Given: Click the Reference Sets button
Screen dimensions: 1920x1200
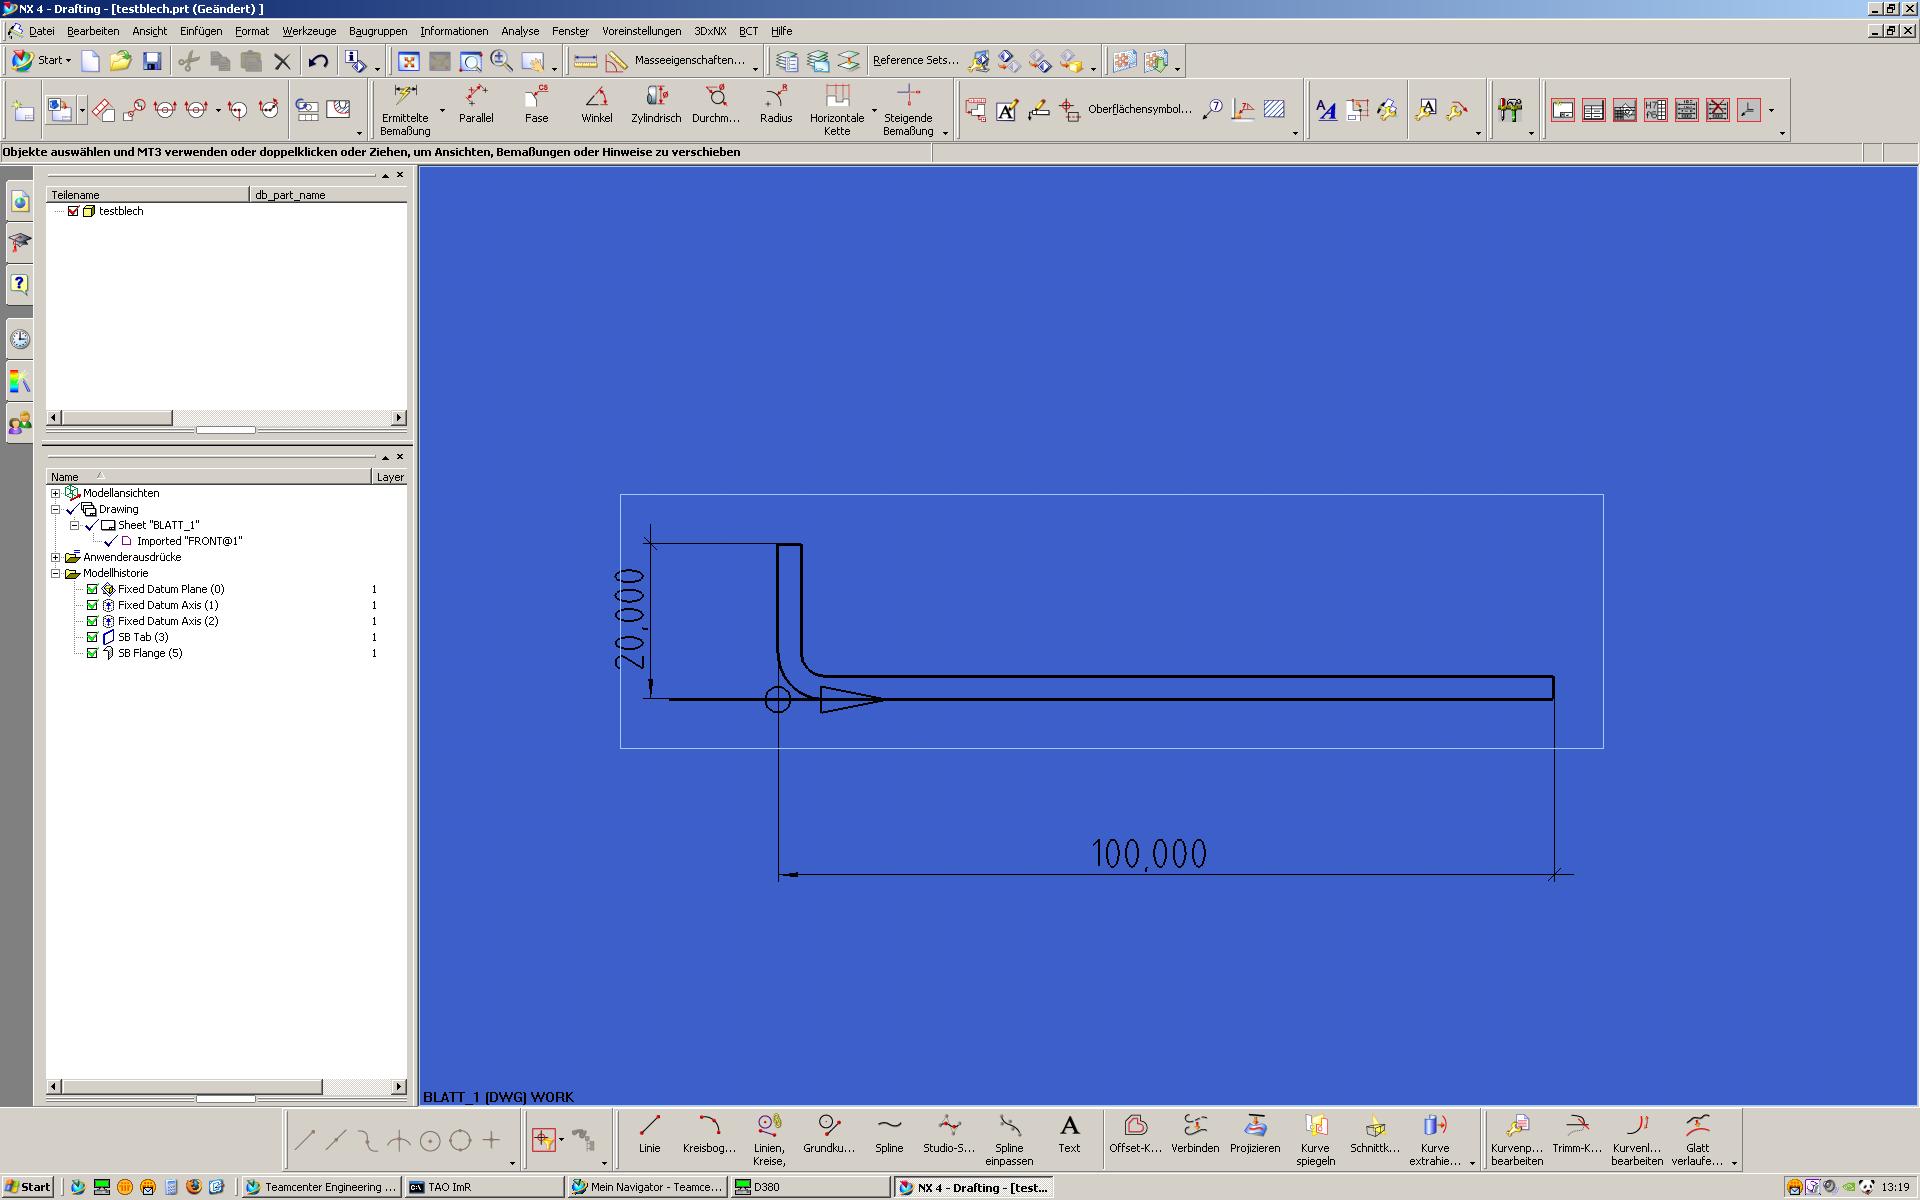Looking at the screenshot, I should 915,61.
